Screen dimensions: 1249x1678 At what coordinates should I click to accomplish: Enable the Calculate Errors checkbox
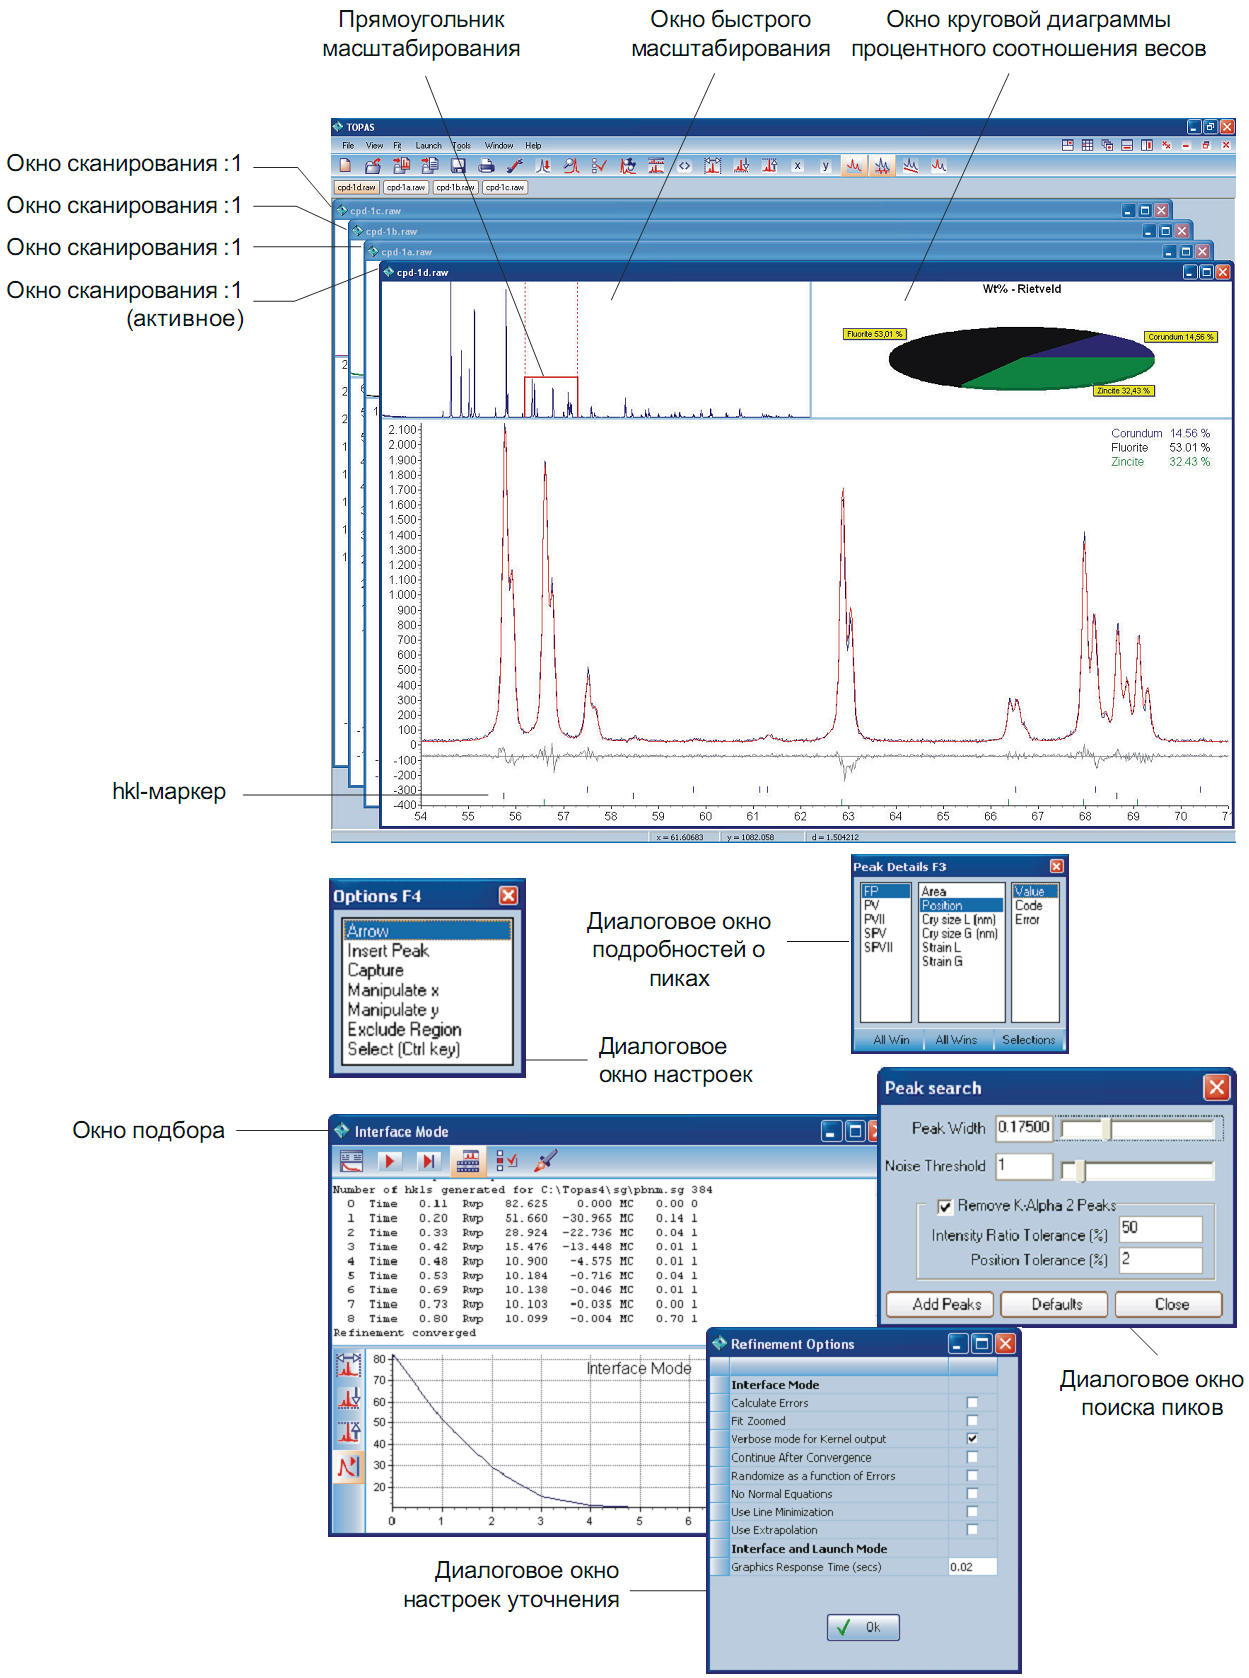click(x=972, y=1403)
